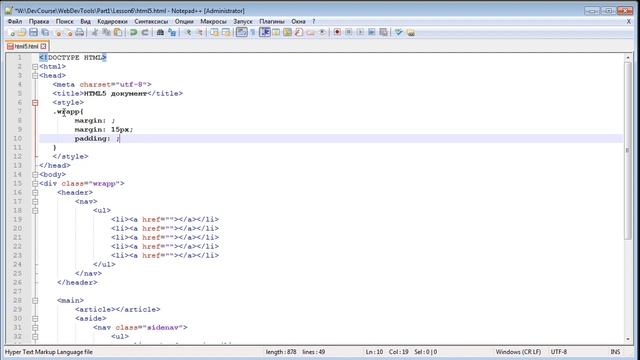Screen dimensions: 640x360
Task: Collapse the style block on line 6
Action: pos(35,102)
